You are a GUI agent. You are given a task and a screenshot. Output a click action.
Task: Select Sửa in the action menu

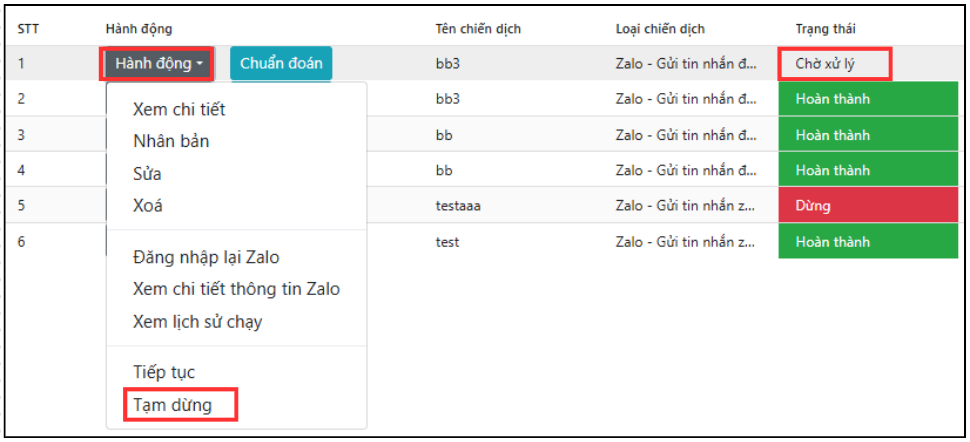[147, 174]
